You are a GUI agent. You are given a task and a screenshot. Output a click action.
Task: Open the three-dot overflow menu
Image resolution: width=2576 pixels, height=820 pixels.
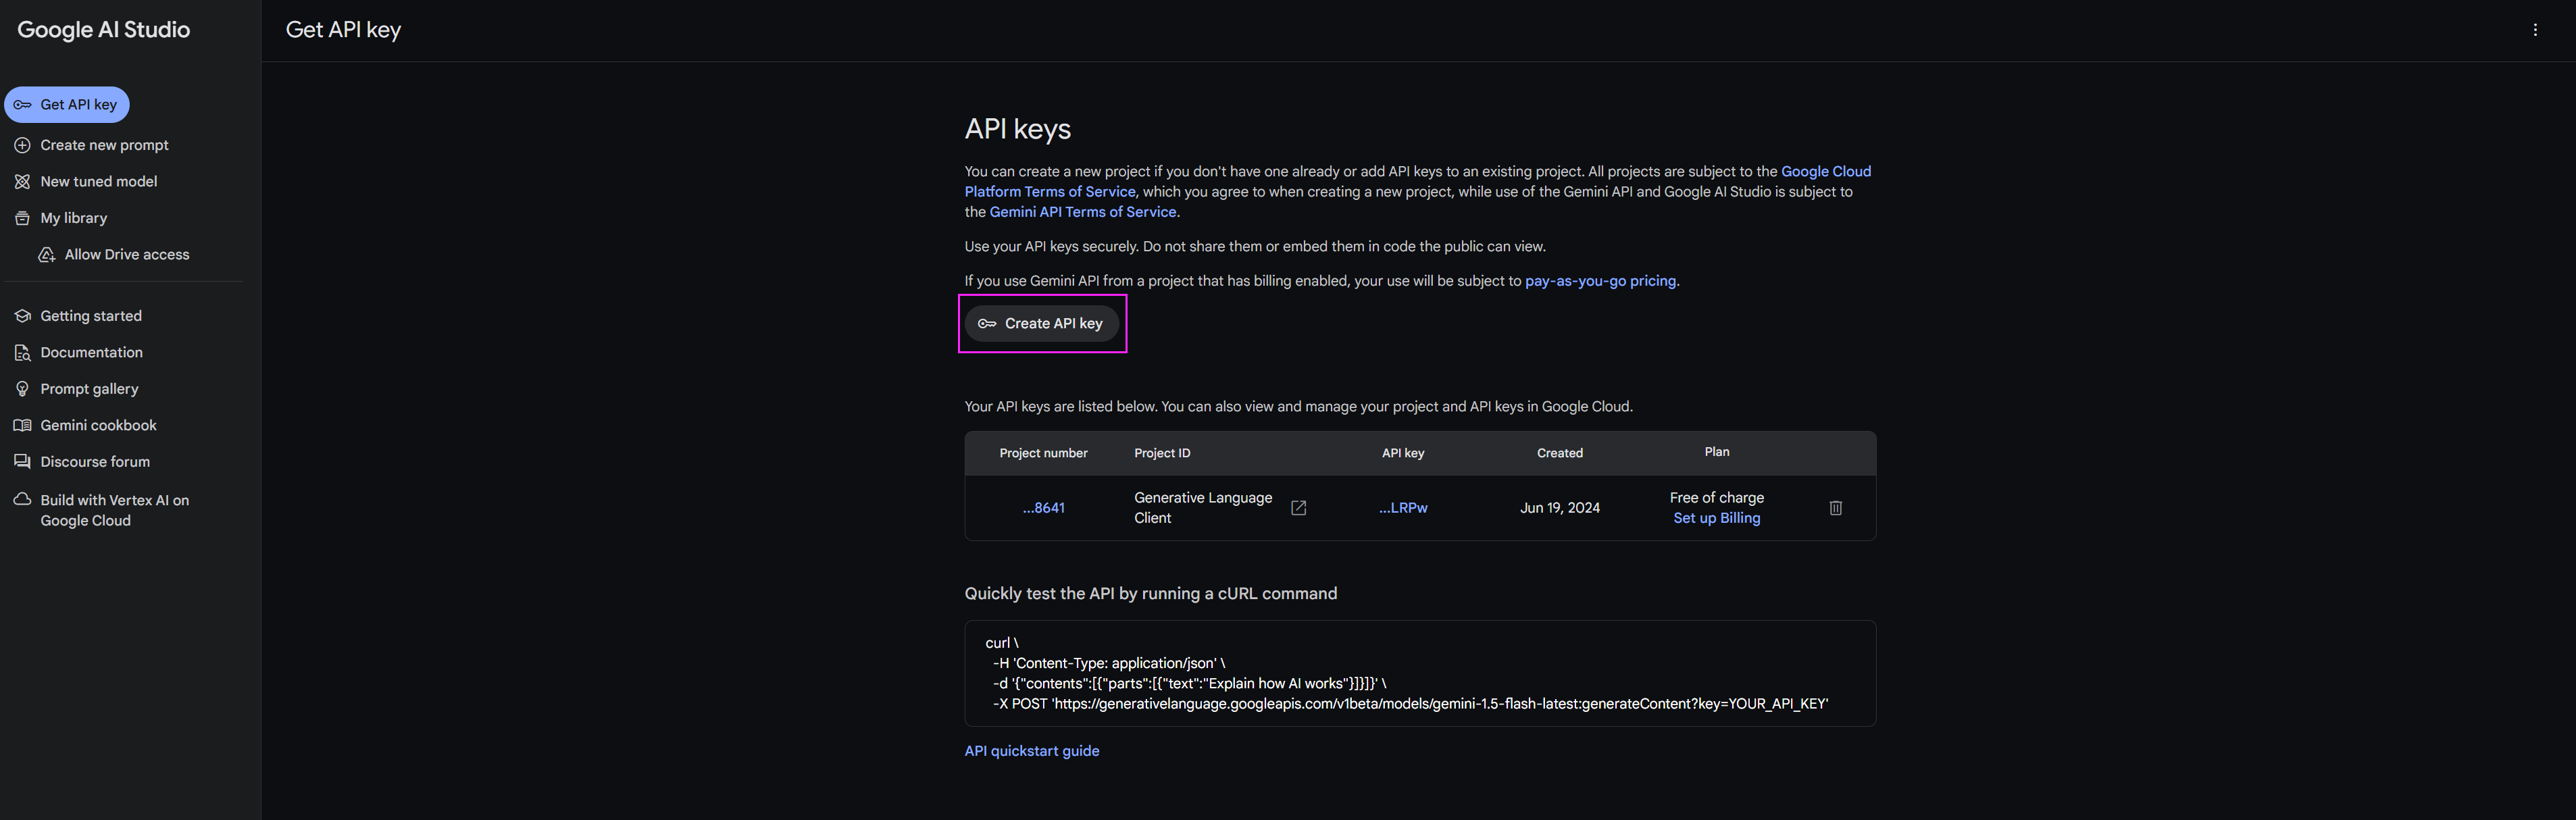pyautogui.click(x=2534, y=30)
